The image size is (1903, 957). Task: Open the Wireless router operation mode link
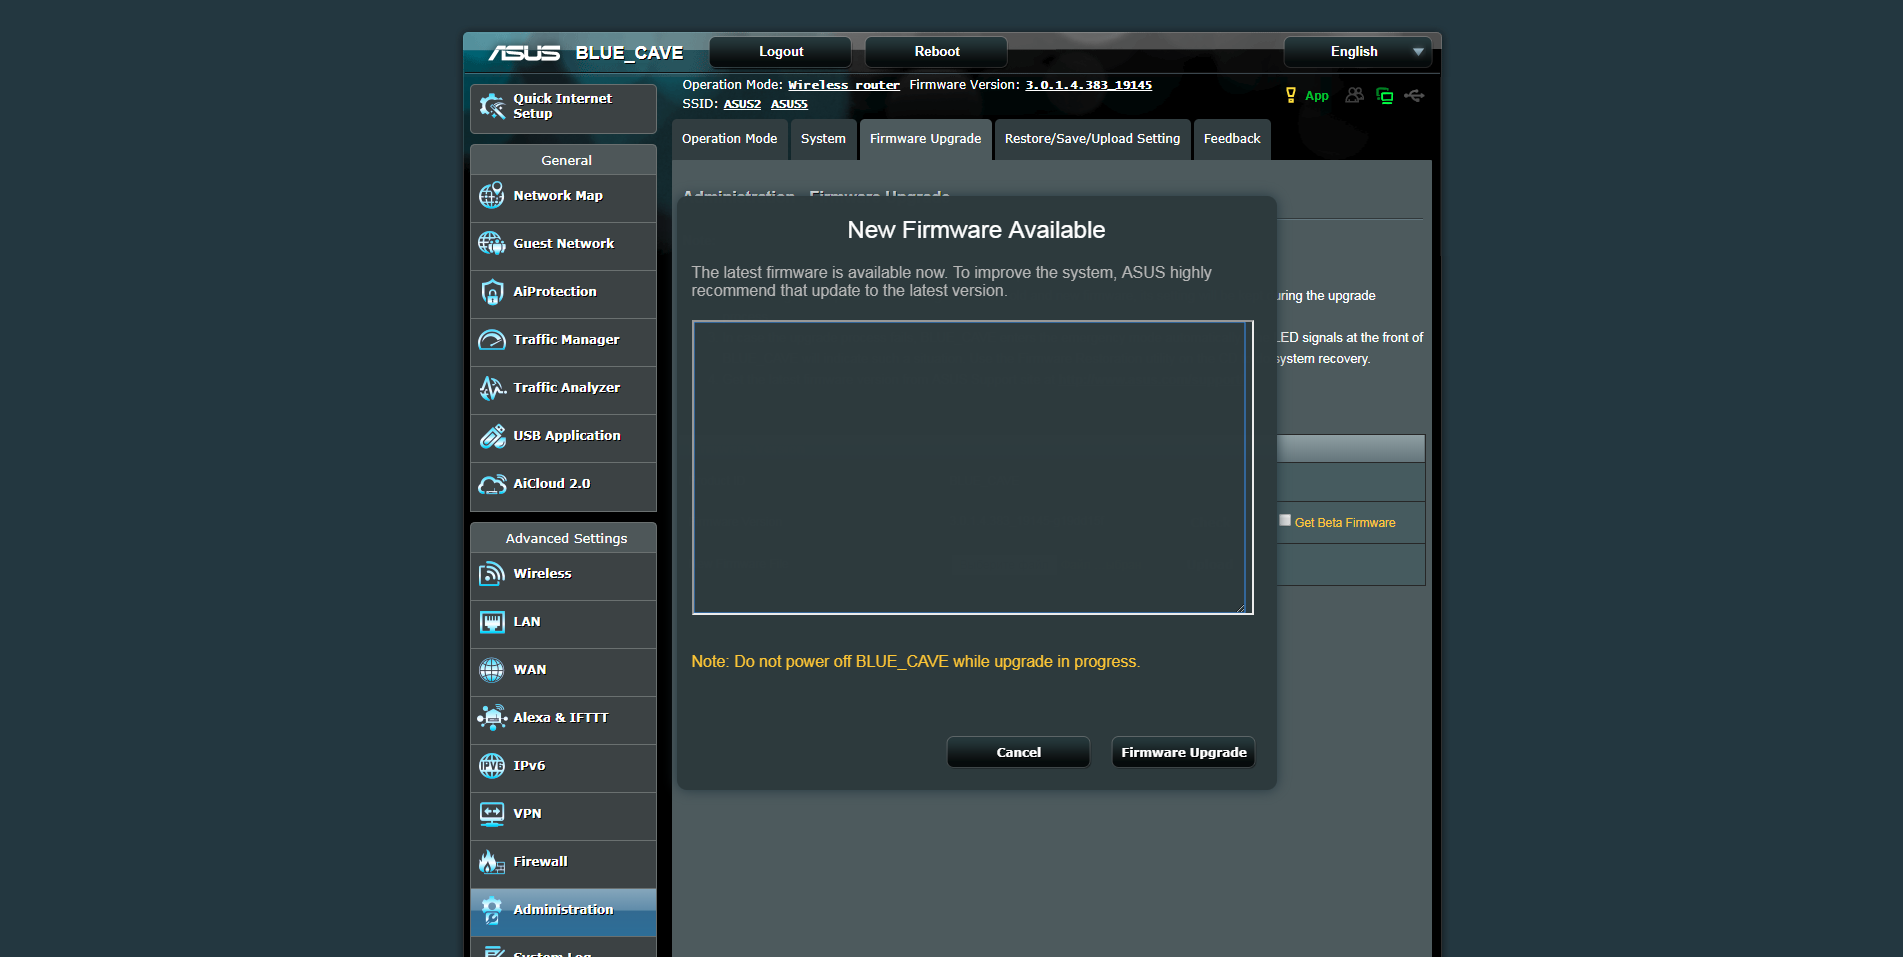point(844,85)
